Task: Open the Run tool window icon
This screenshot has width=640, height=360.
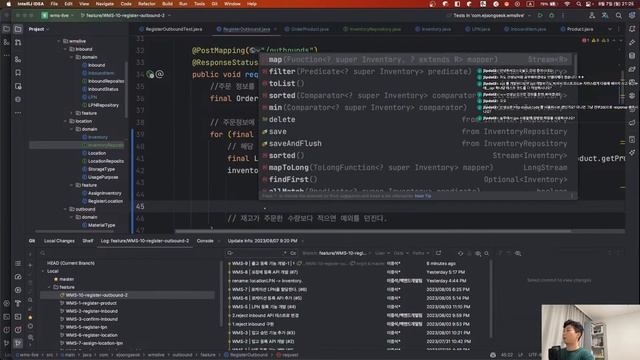Action: 18,290
